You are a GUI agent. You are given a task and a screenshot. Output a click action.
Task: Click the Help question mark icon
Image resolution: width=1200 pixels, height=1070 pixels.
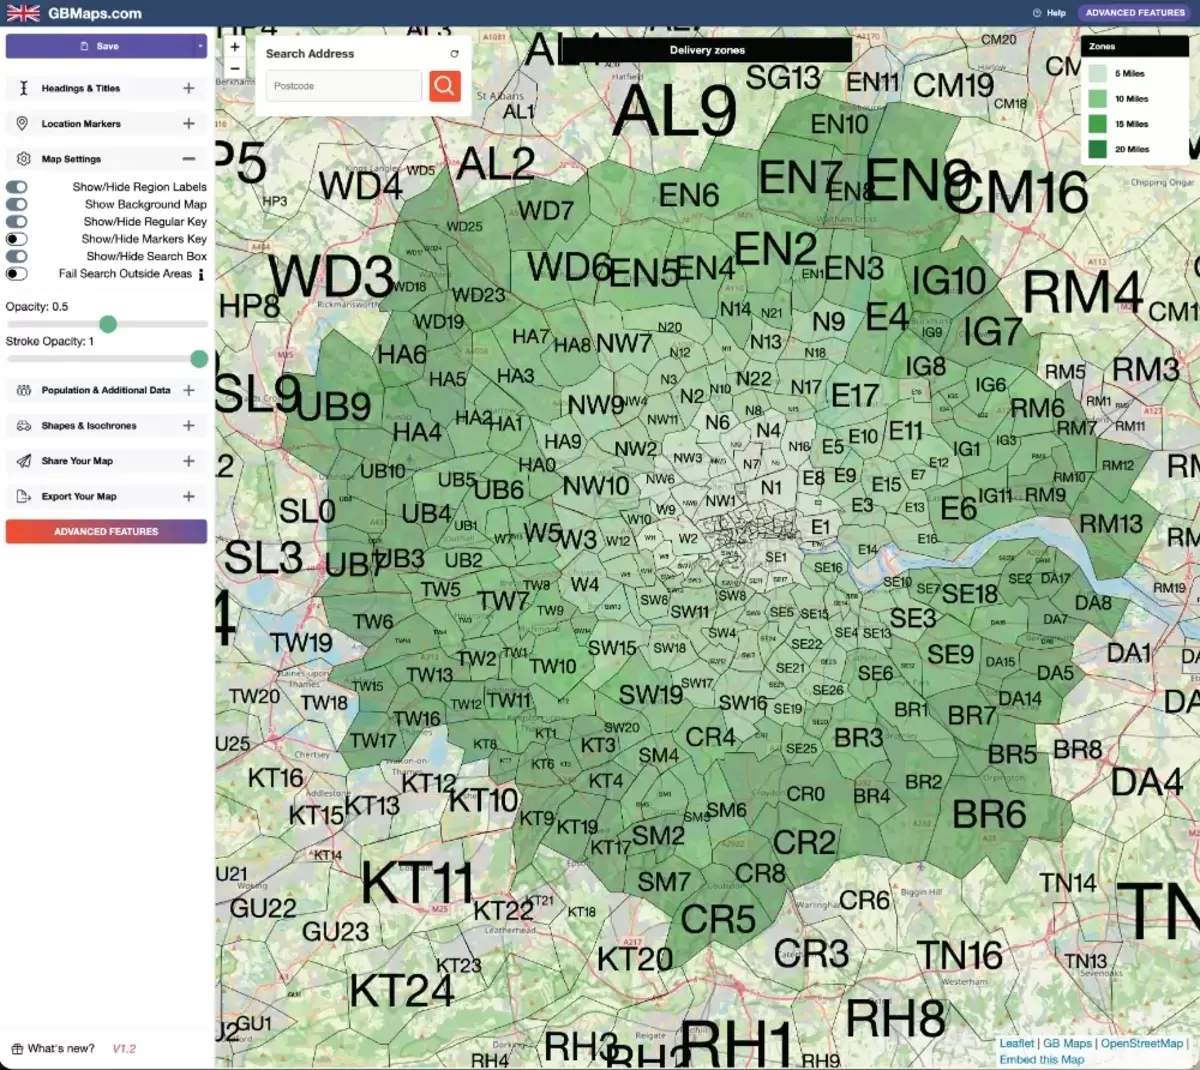pos(1037,13)
